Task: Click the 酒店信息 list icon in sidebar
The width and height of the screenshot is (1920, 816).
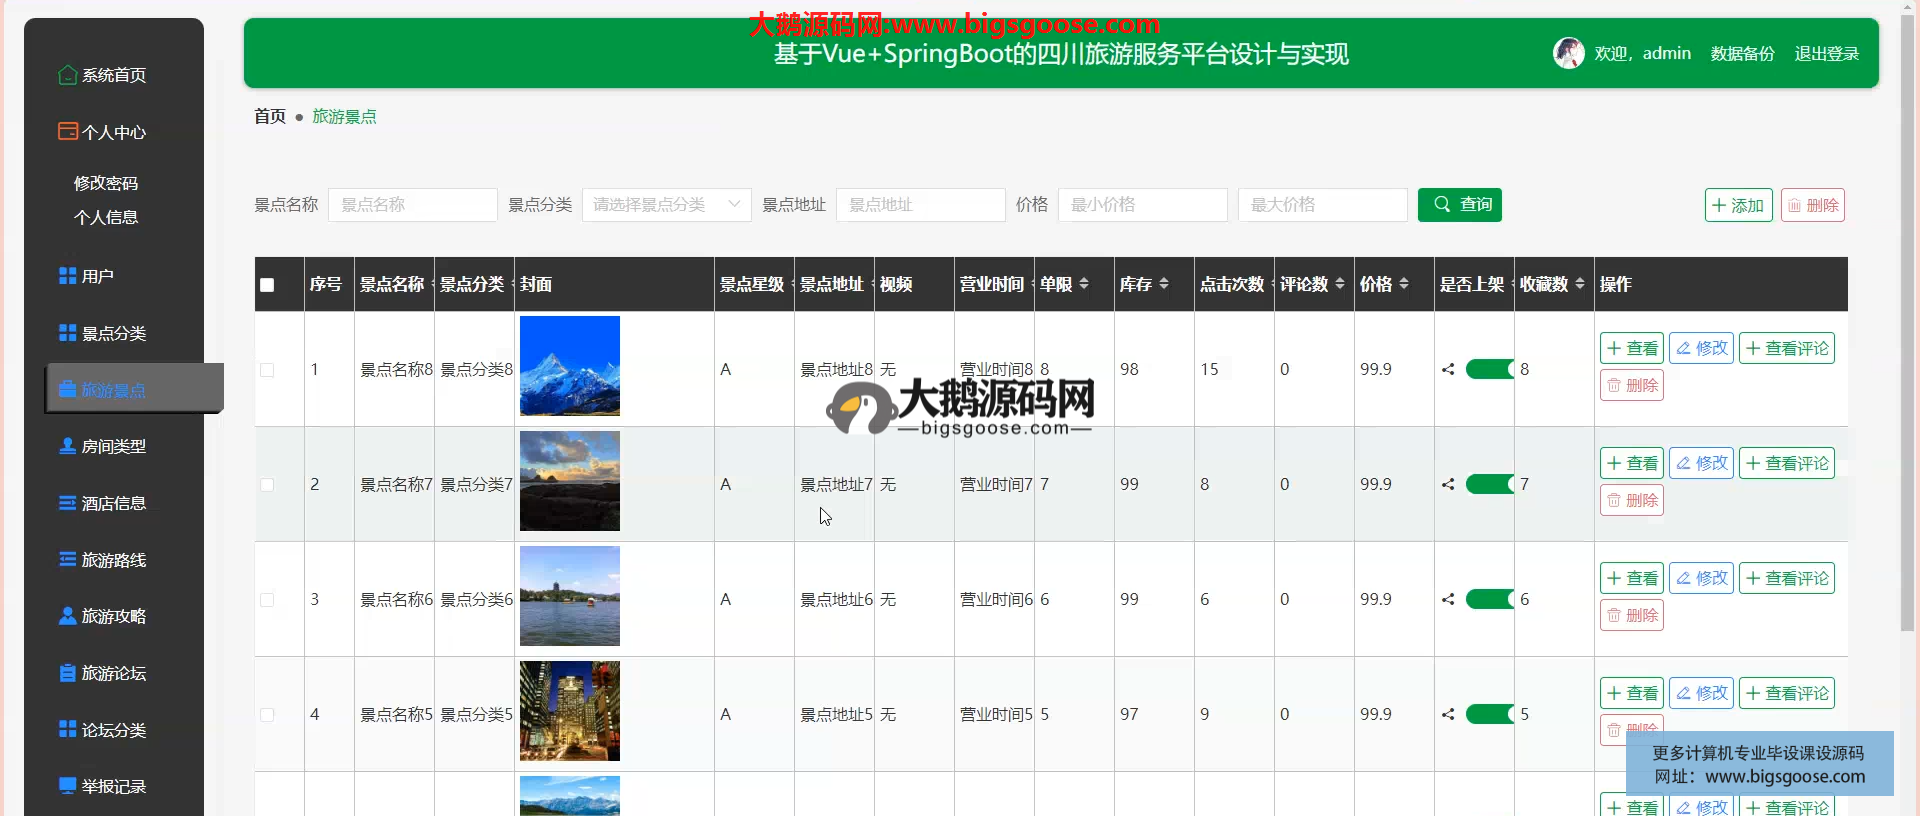Action: pyautogui.click(x=67, y=503)
